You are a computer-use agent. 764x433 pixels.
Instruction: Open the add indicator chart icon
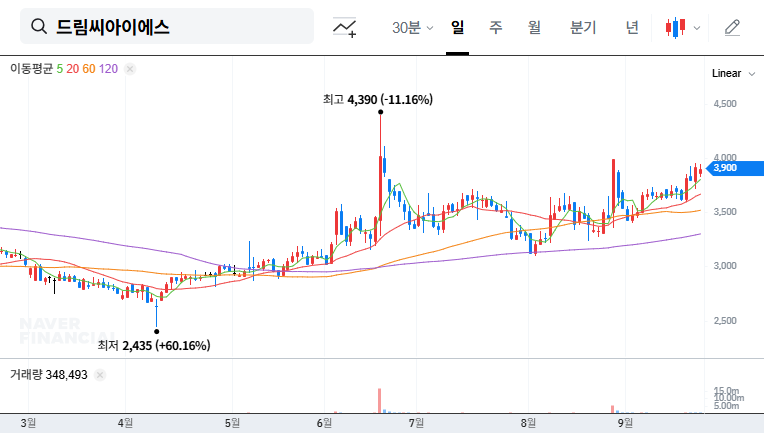(x=344, y=27)
